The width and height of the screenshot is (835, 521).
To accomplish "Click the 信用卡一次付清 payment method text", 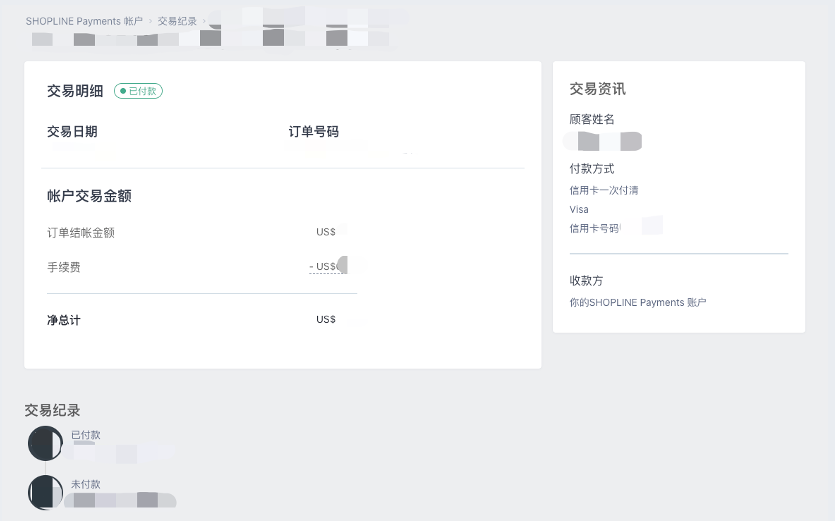I will [604, 190].
